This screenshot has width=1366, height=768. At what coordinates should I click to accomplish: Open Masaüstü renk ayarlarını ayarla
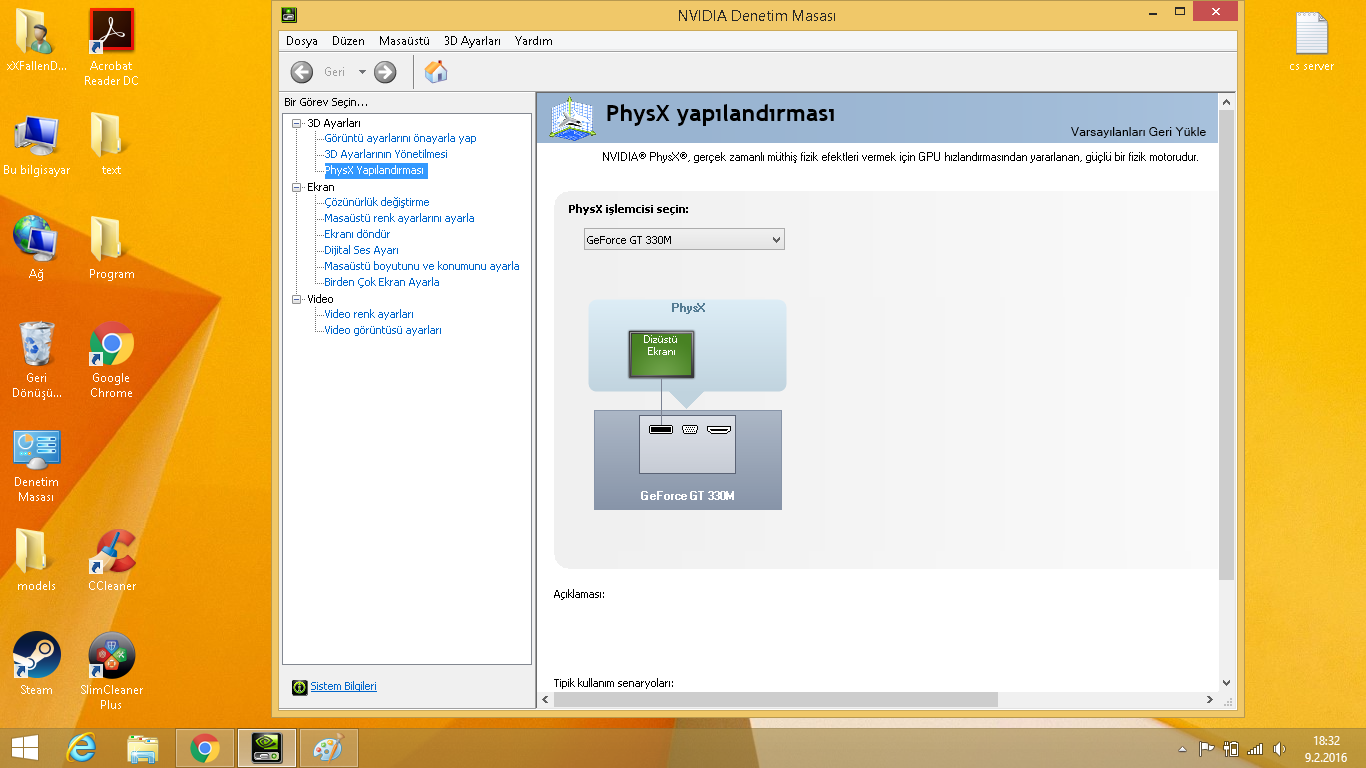pos(399,218)
